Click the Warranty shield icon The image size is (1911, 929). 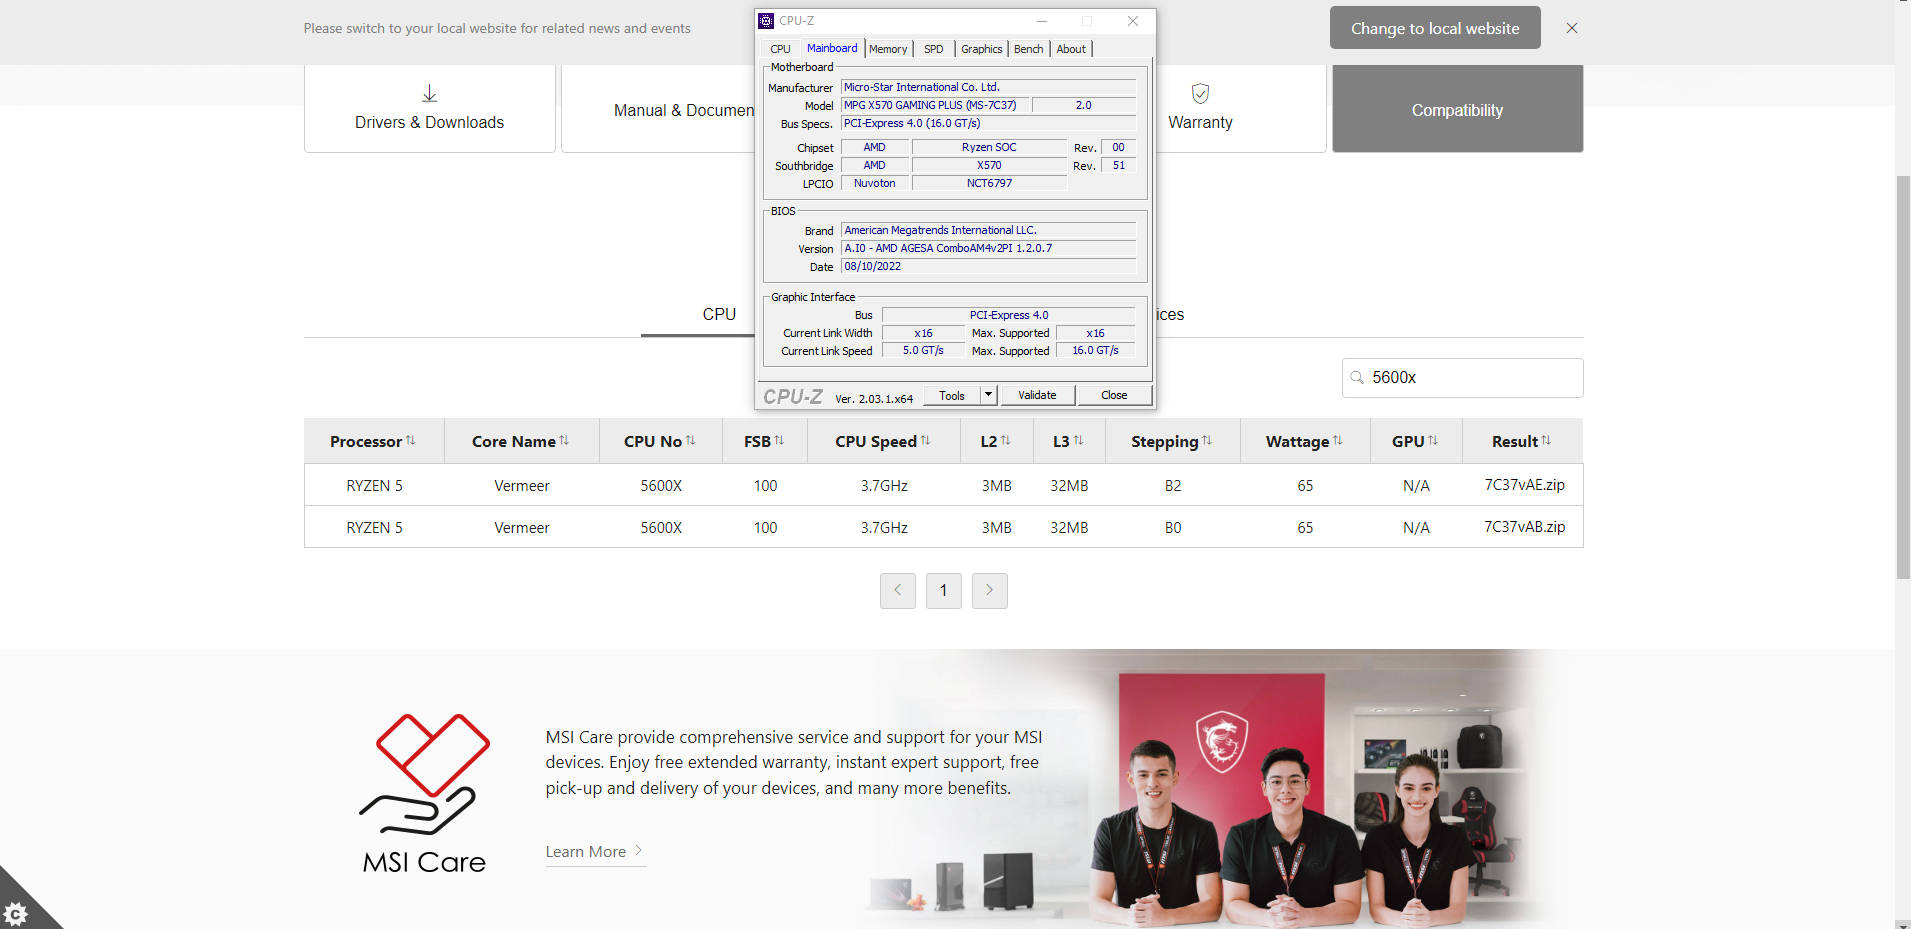point(1200,93)
